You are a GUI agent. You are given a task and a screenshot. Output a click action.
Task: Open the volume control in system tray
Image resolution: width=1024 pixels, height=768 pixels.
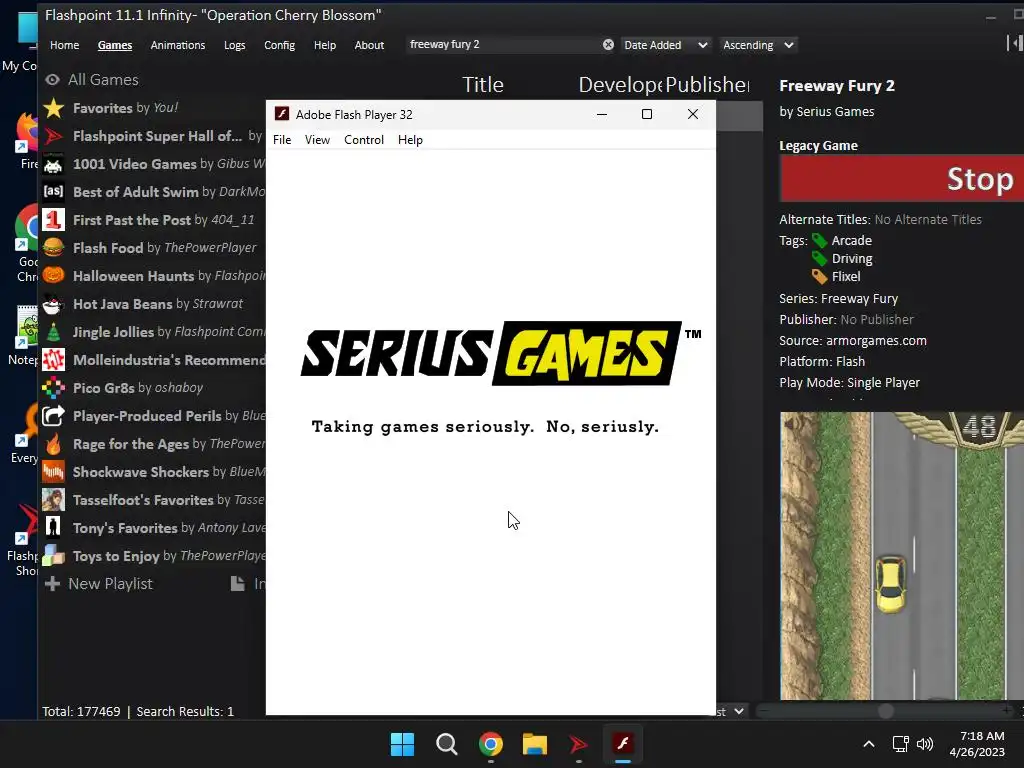click(925, 744)
